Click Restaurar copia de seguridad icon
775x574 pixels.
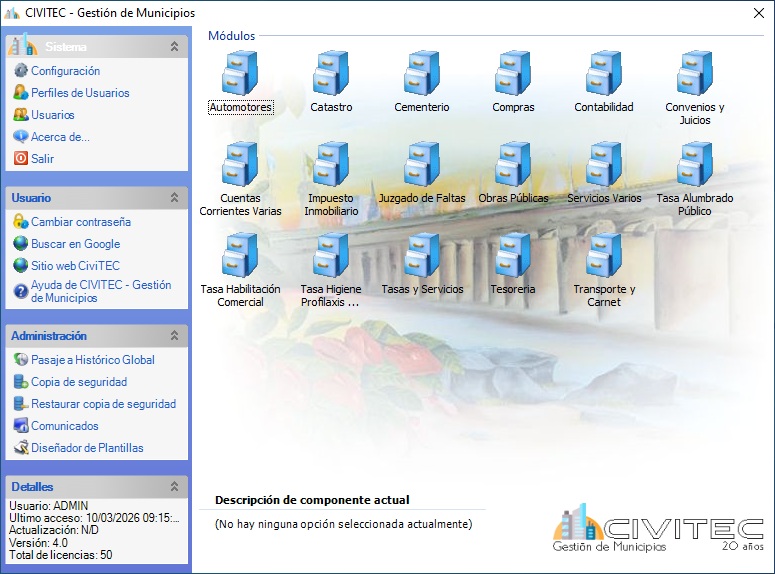[21, 403]
